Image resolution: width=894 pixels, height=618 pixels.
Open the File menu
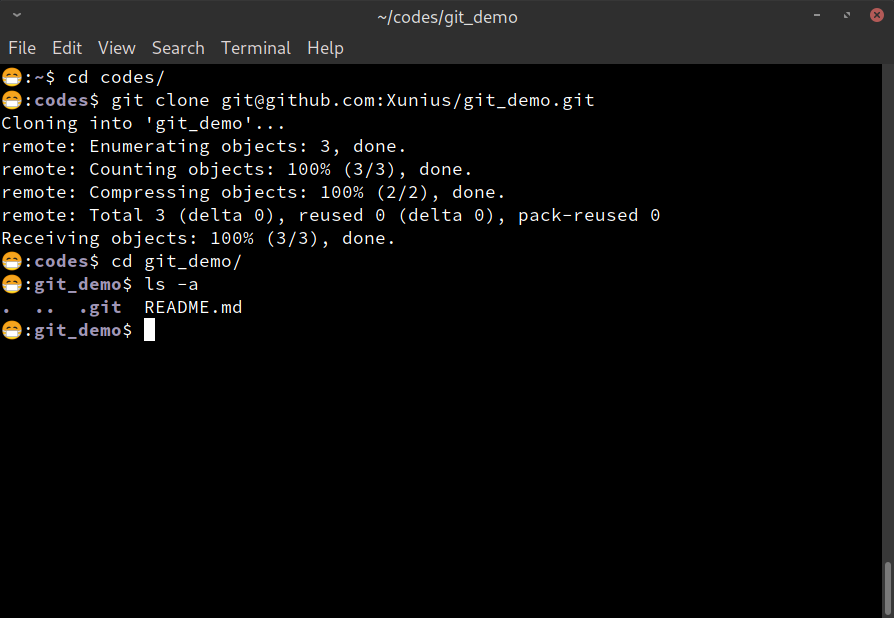pyautogui.click(x=22, y=48)
